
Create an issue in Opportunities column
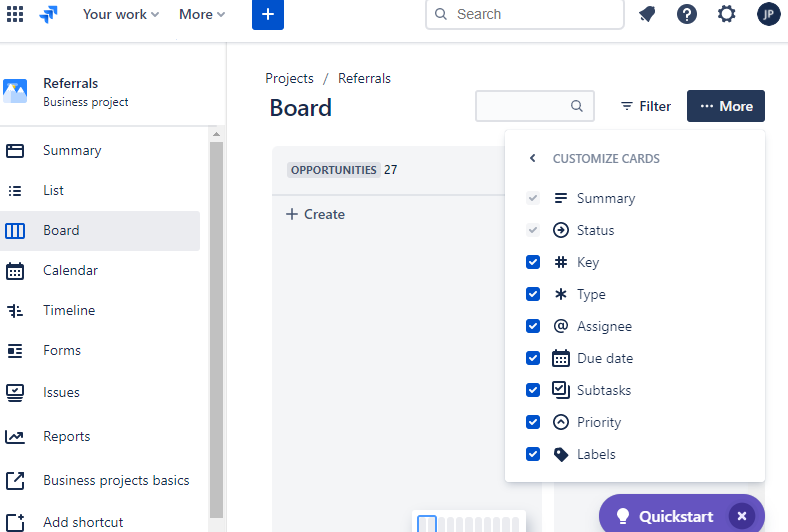click(x=316, y=215)
